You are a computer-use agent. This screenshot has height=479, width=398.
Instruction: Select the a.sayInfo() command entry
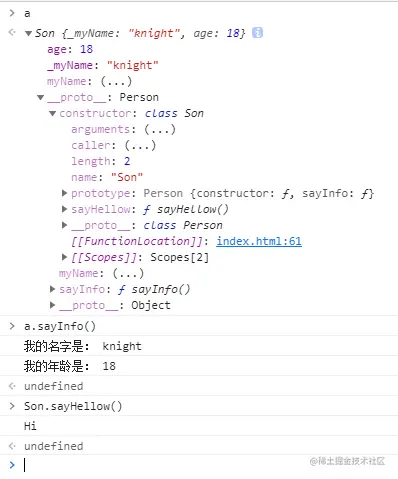(60, 326)
